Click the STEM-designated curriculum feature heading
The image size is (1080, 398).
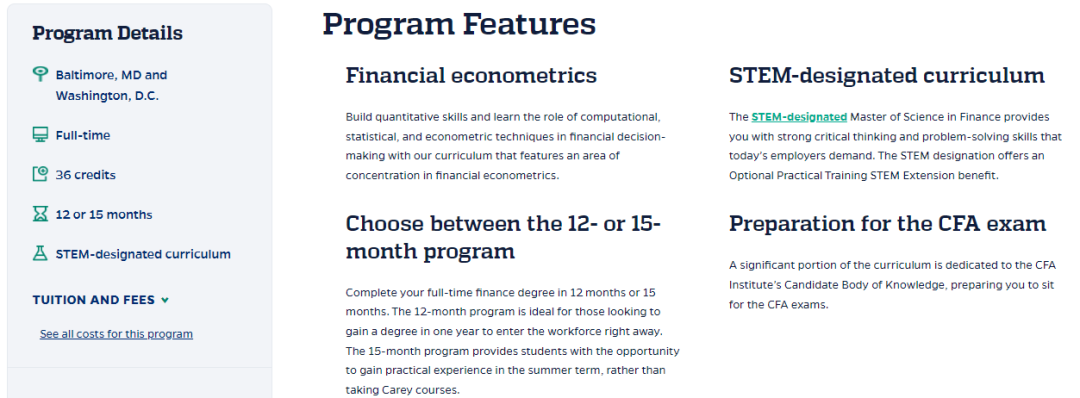[x=887, y=75]
